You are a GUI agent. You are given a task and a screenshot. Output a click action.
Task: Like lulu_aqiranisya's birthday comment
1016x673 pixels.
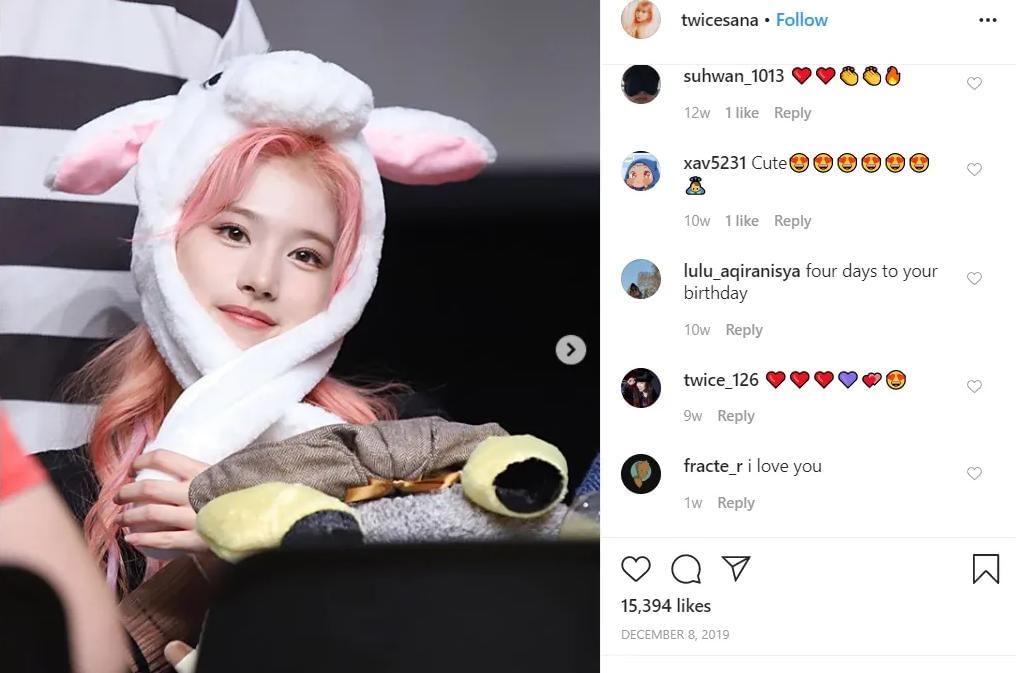[974, 278]
